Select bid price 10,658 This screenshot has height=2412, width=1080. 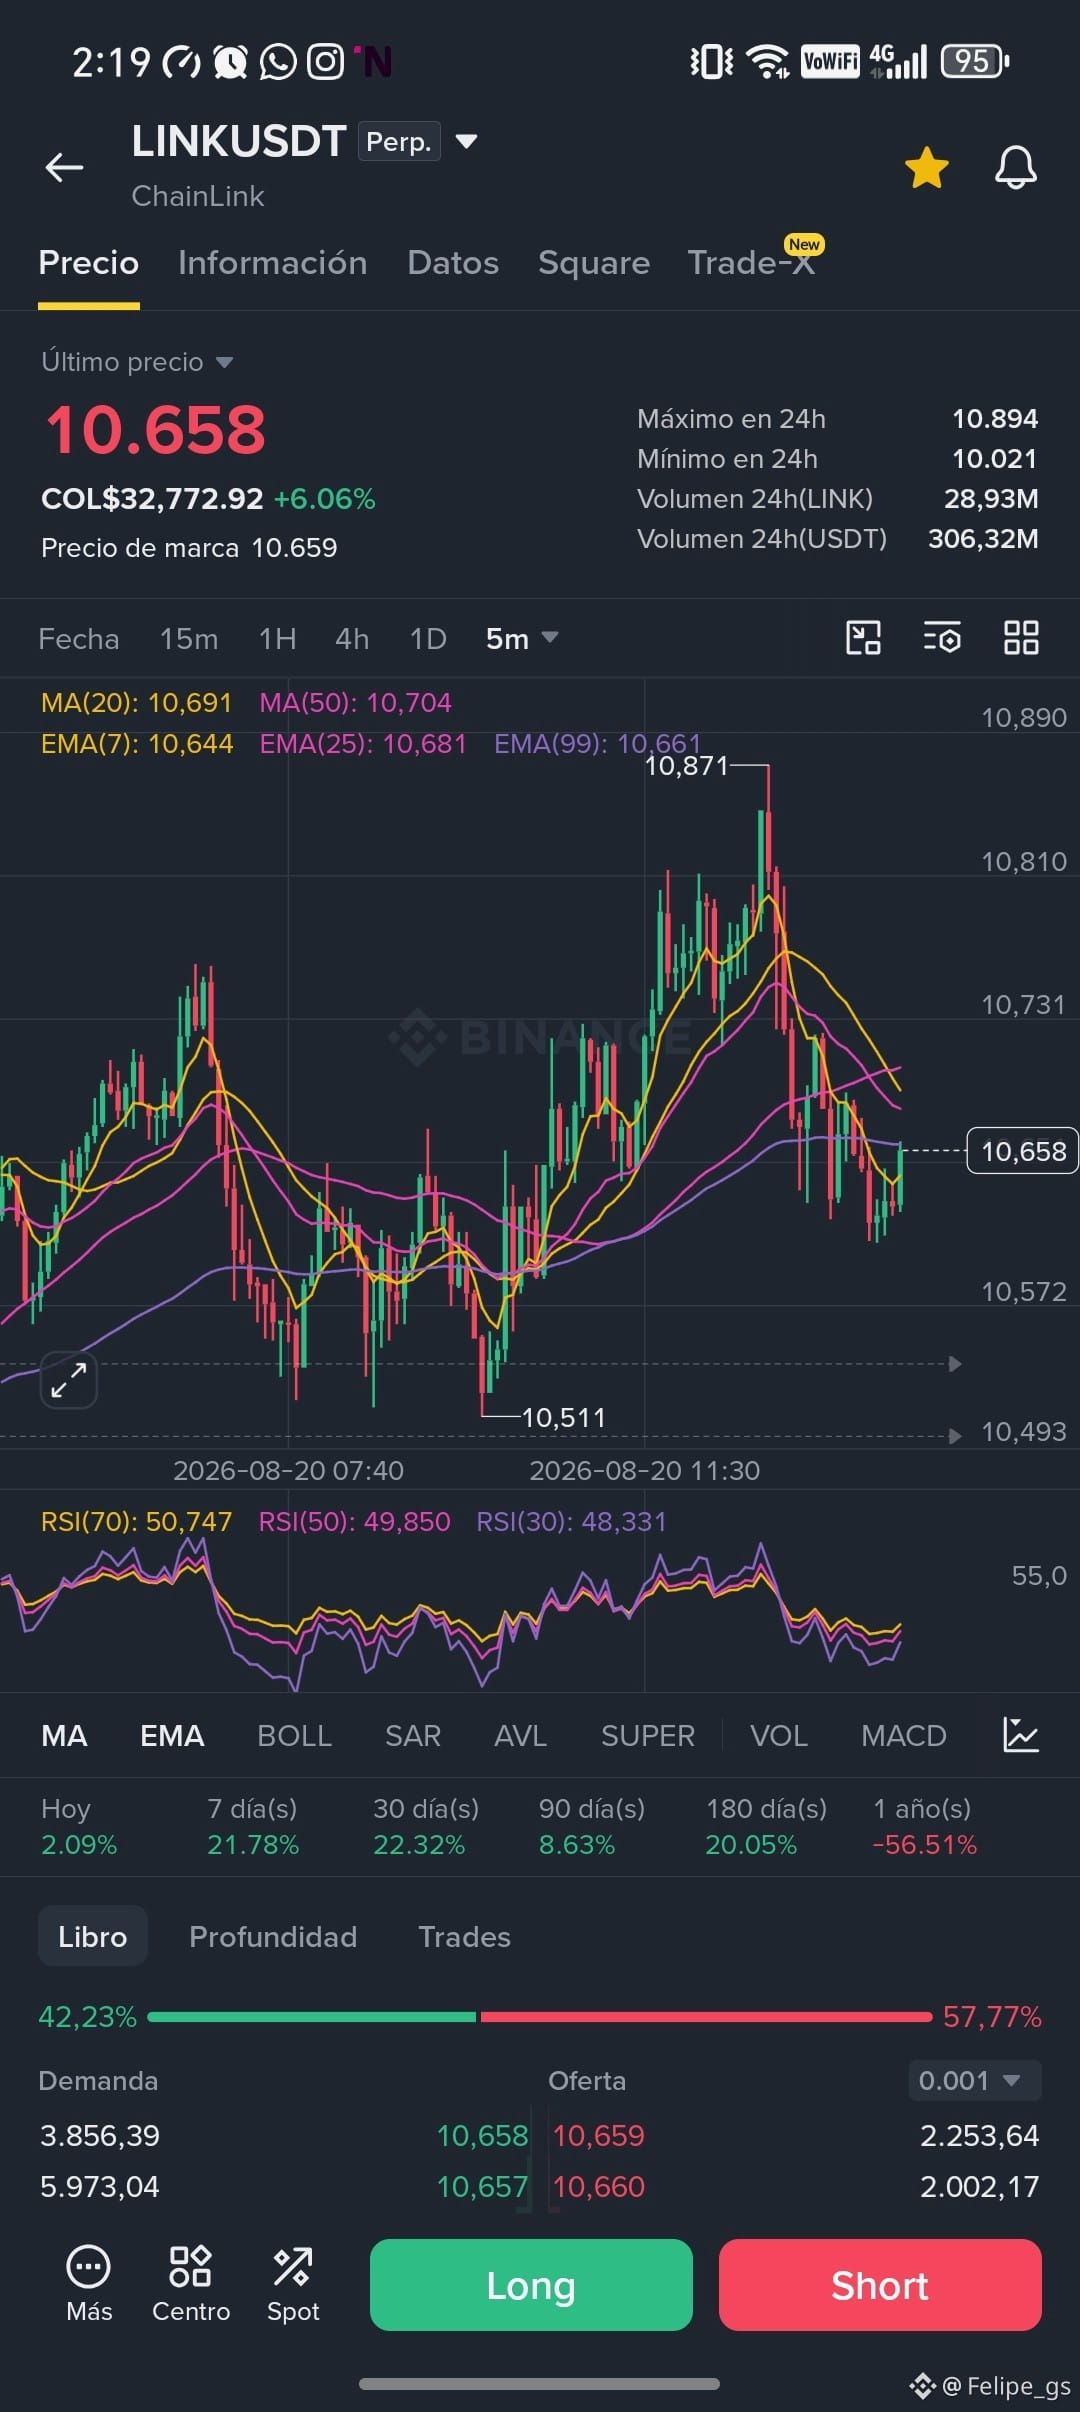point(482,2136)
